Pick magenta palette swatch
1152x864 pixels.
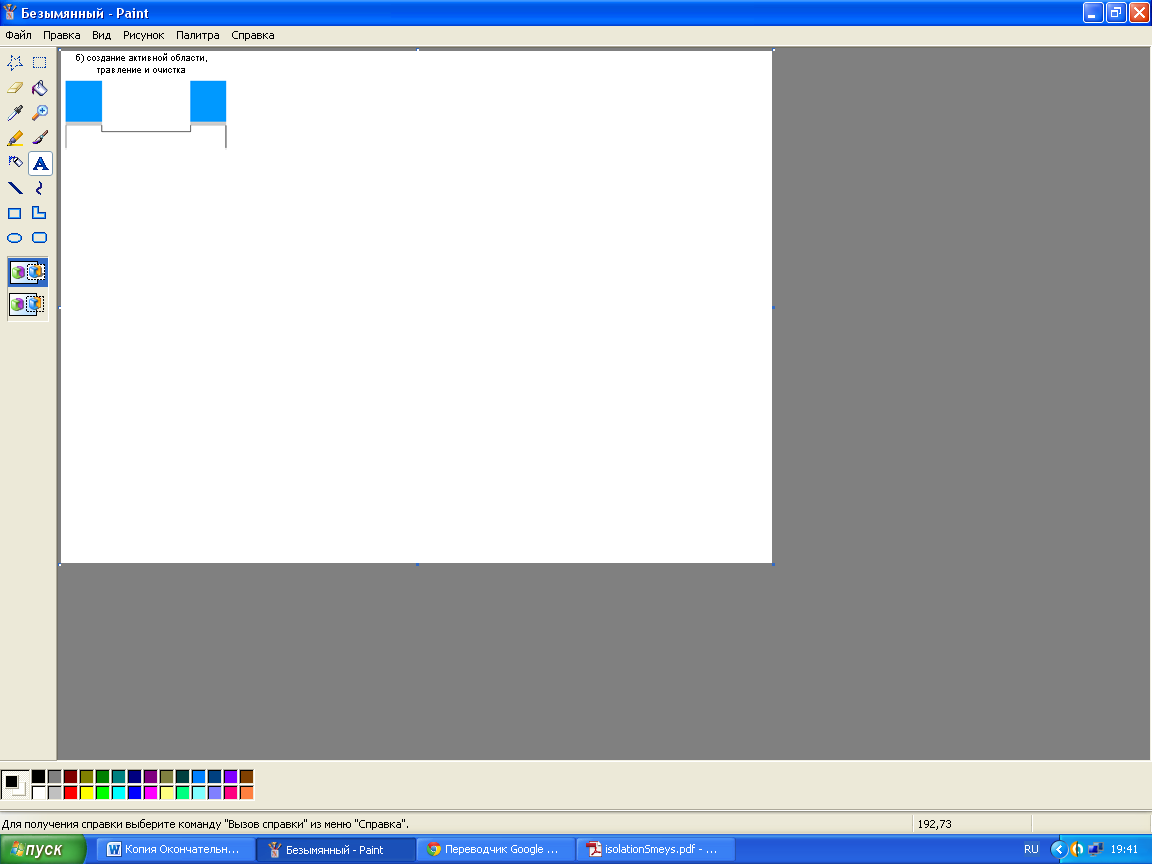coord(151,793)
